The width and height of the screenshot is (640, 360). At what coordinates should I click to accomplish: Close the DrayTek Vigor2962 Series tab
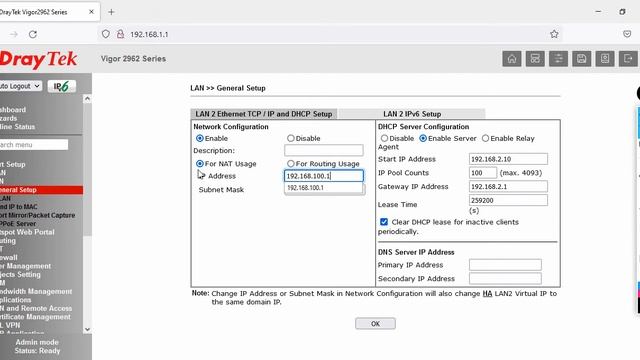pyautogui.click(x=91, y=12)
